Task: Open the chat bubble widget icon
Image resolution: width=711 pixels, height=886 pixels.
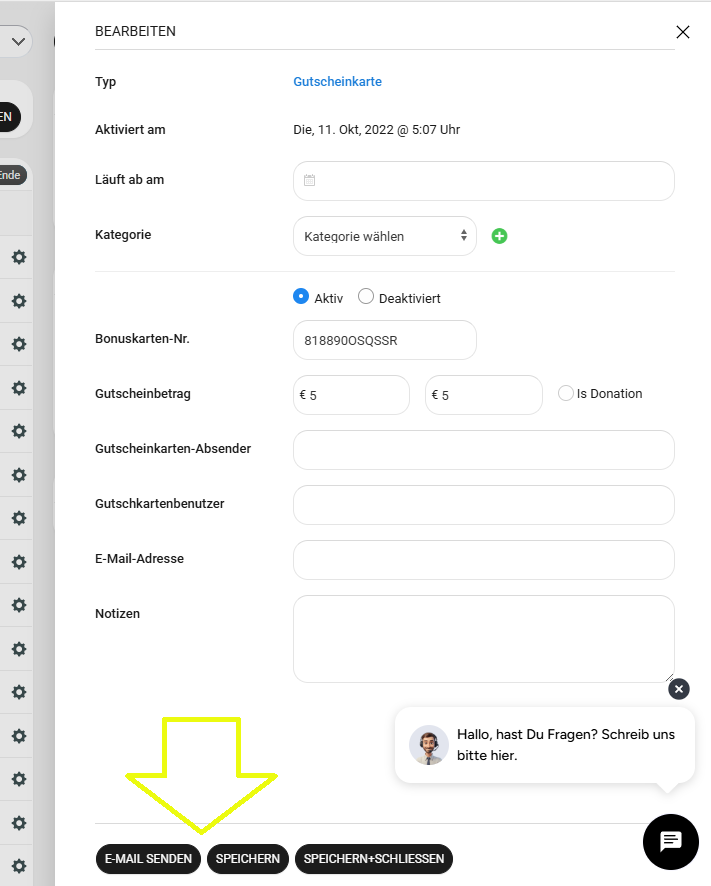Action: 670,842
